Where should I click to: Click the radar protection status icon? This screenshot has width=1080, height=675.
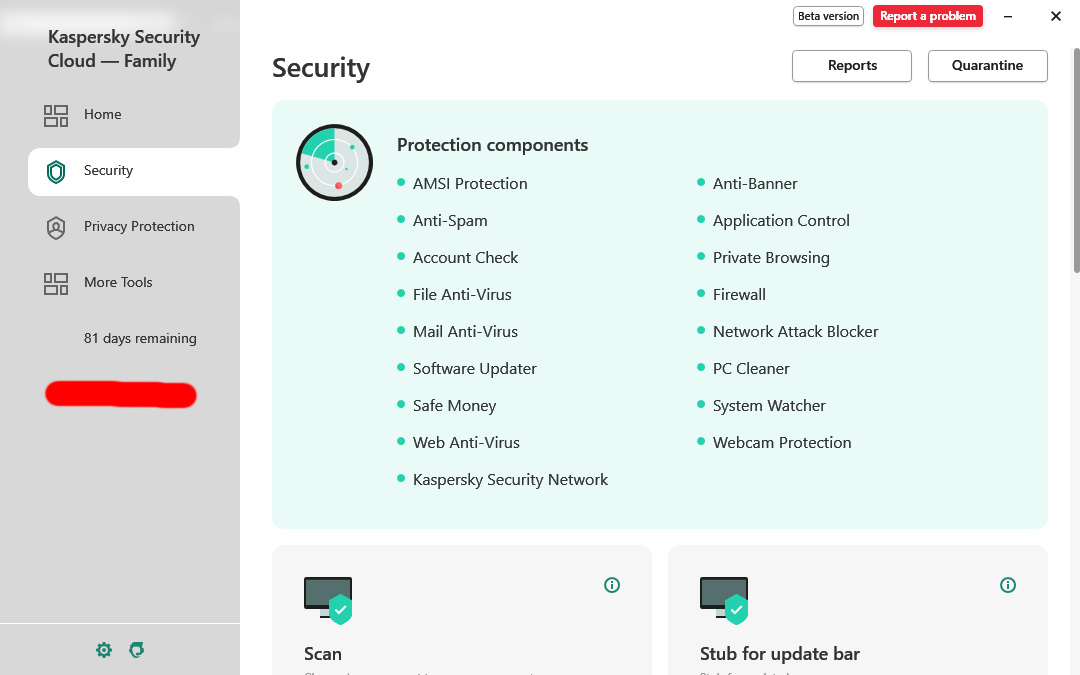click(x=334, y=162)
